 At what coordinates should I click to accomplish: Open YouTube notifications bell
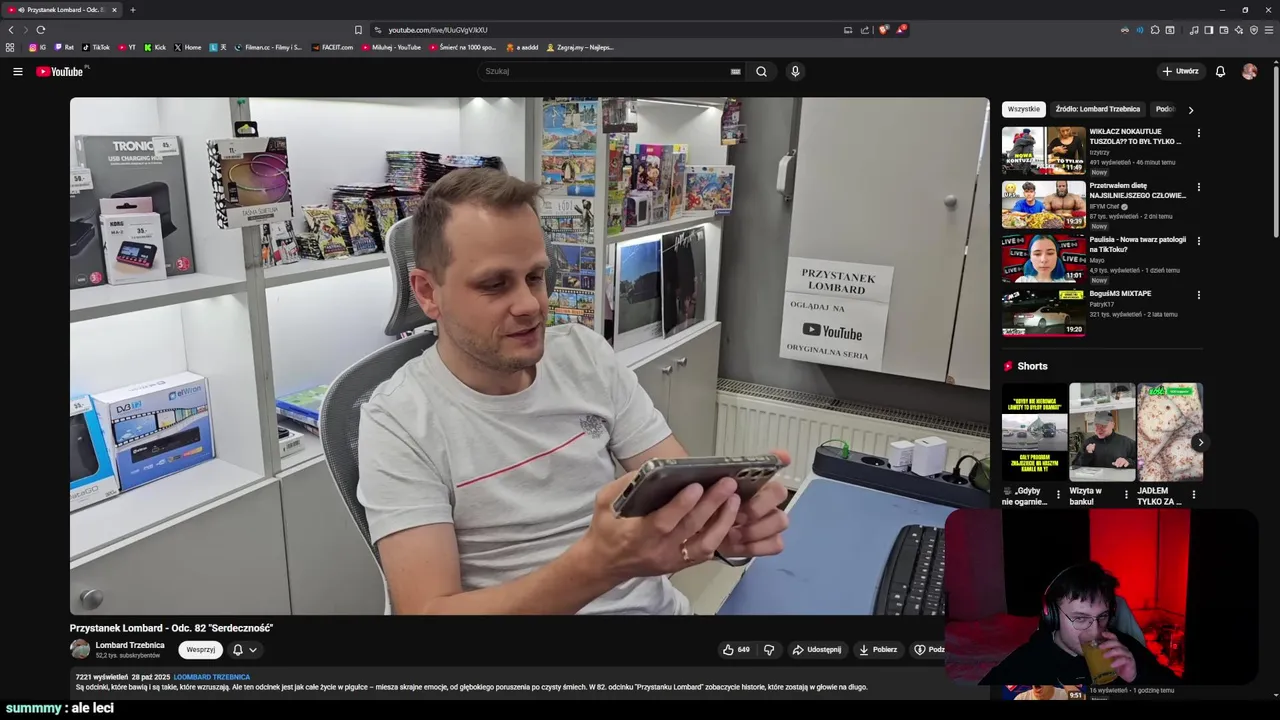(x=1220, y=71)
